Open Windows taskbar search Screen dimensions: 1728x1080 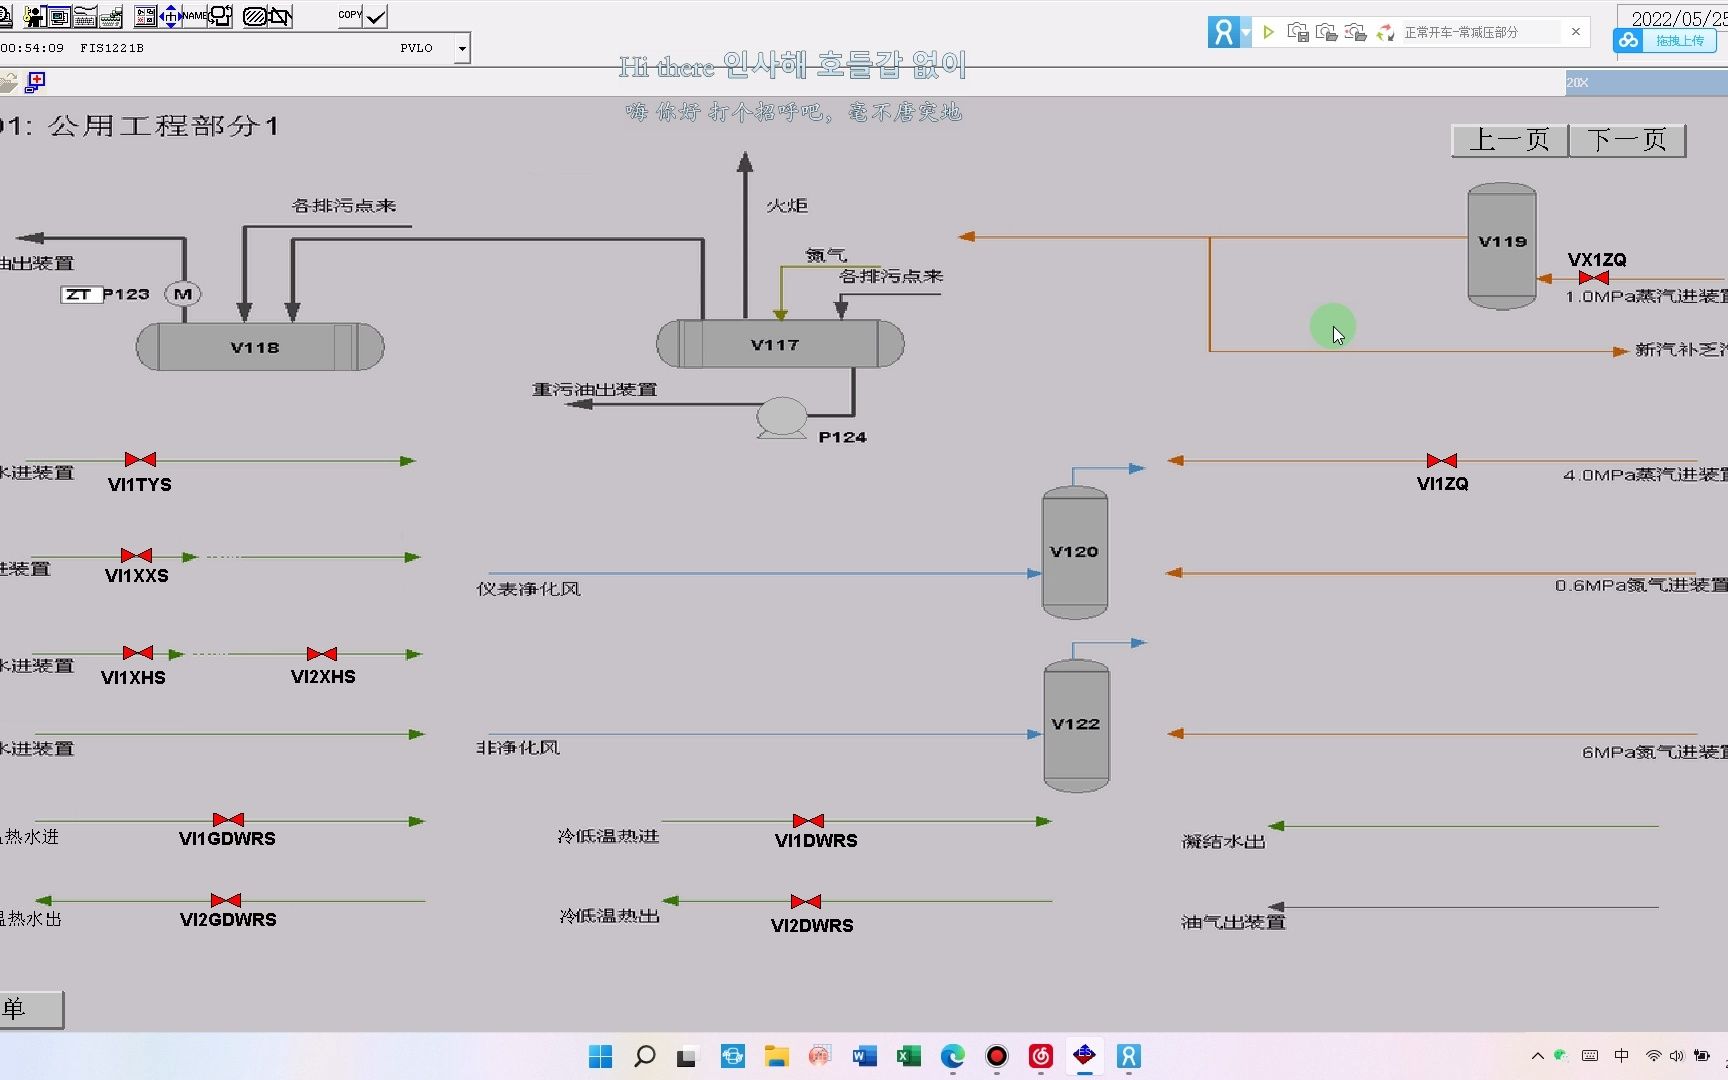pos(645,1056)
